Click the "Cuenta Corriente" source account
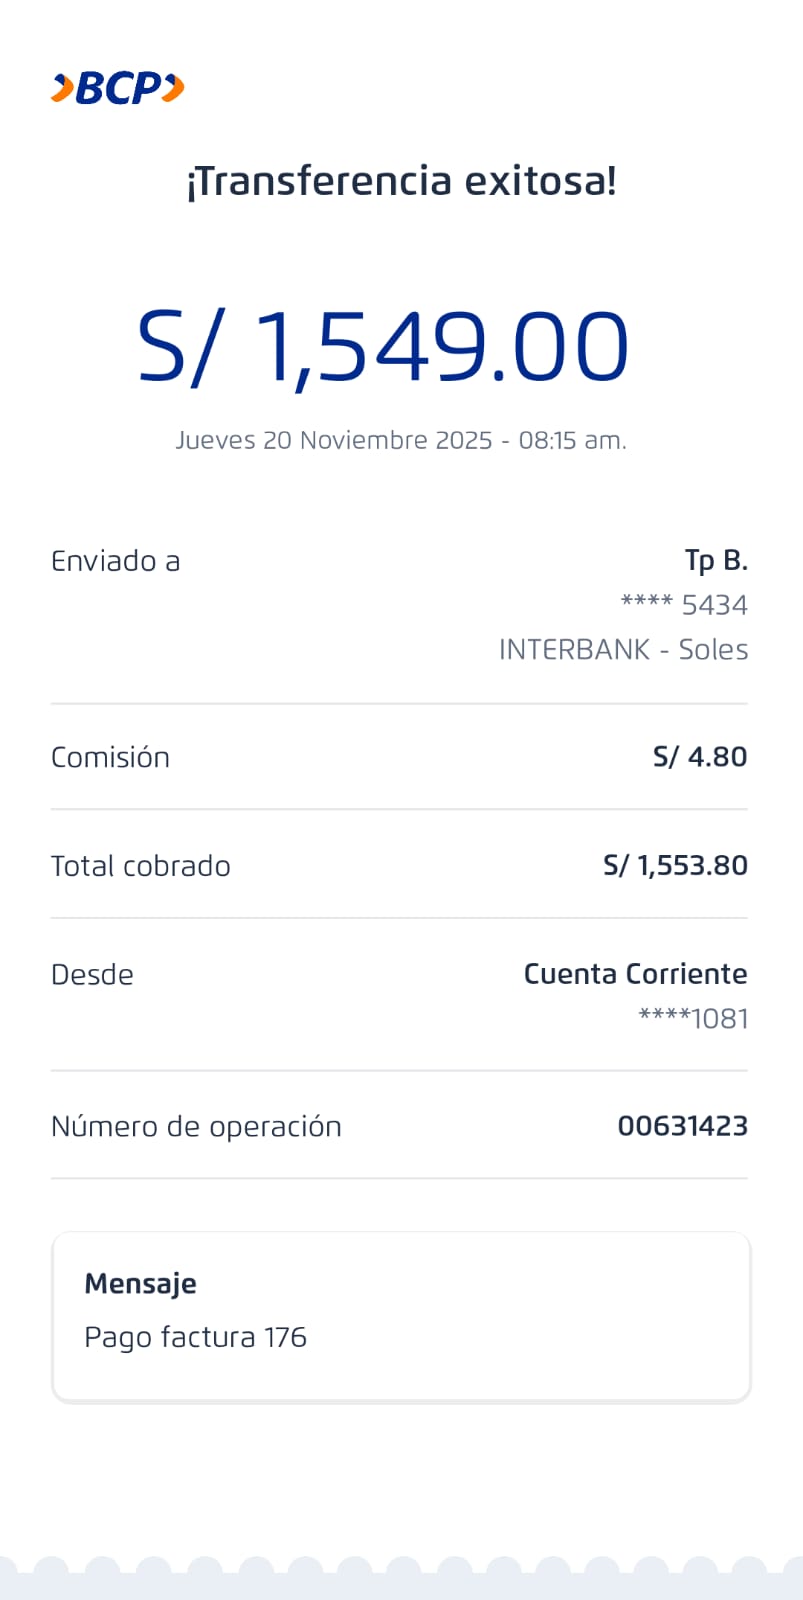This screenshot has height=1600, width=803. 635,974
